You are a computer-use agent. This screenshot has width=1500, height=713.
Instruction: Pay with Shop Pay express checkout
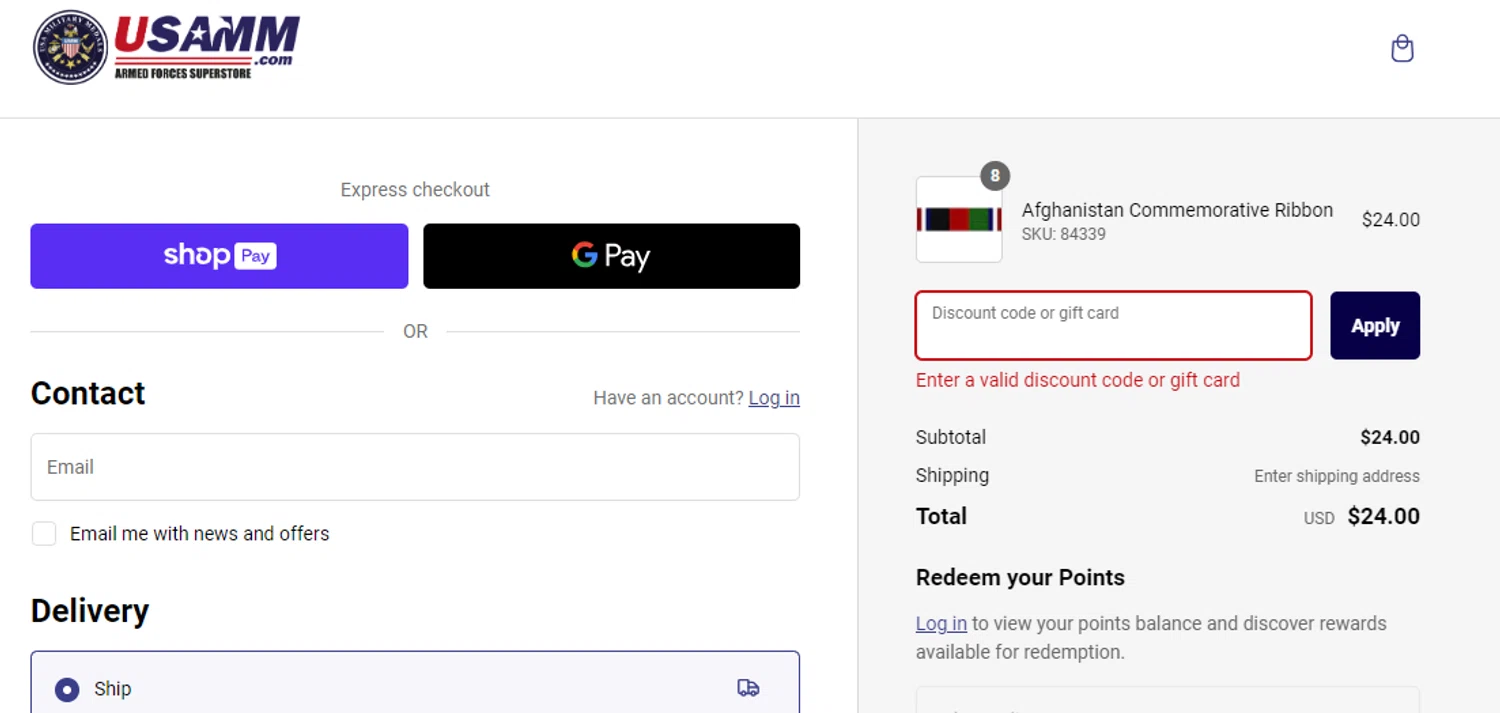pos(219,256)
